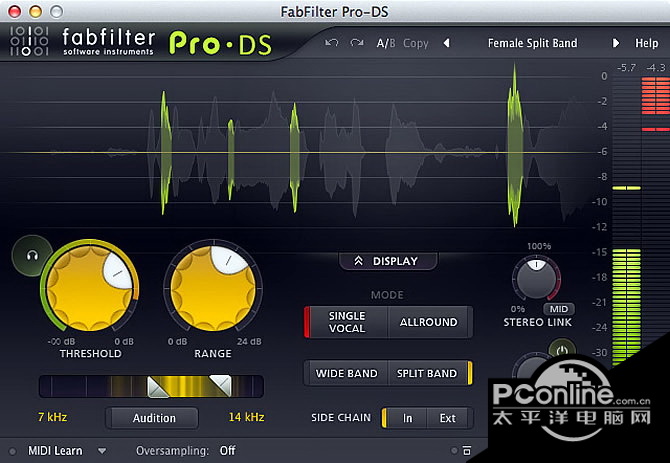Click the Threshold knob
This screenshot has width=670, height=463.
click(89, 288)
